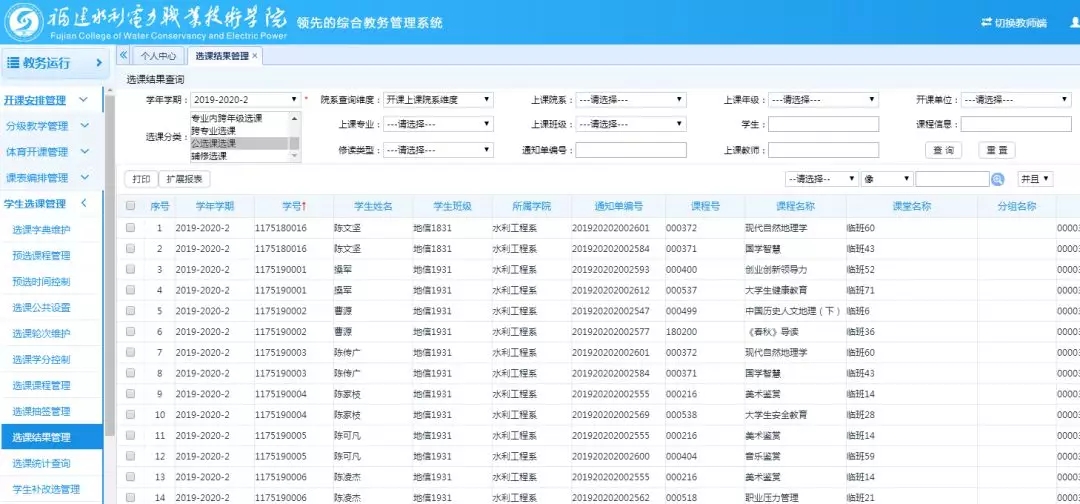
Task: Switch to the 个人中心 tab
Action: click(x=158, y=56)
